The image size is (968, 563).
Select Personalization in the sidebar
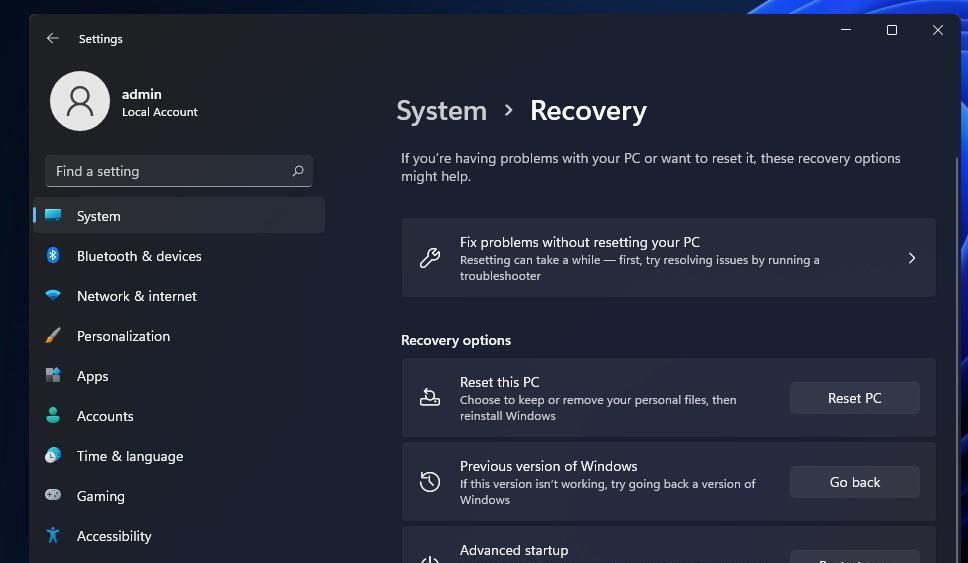179,336
